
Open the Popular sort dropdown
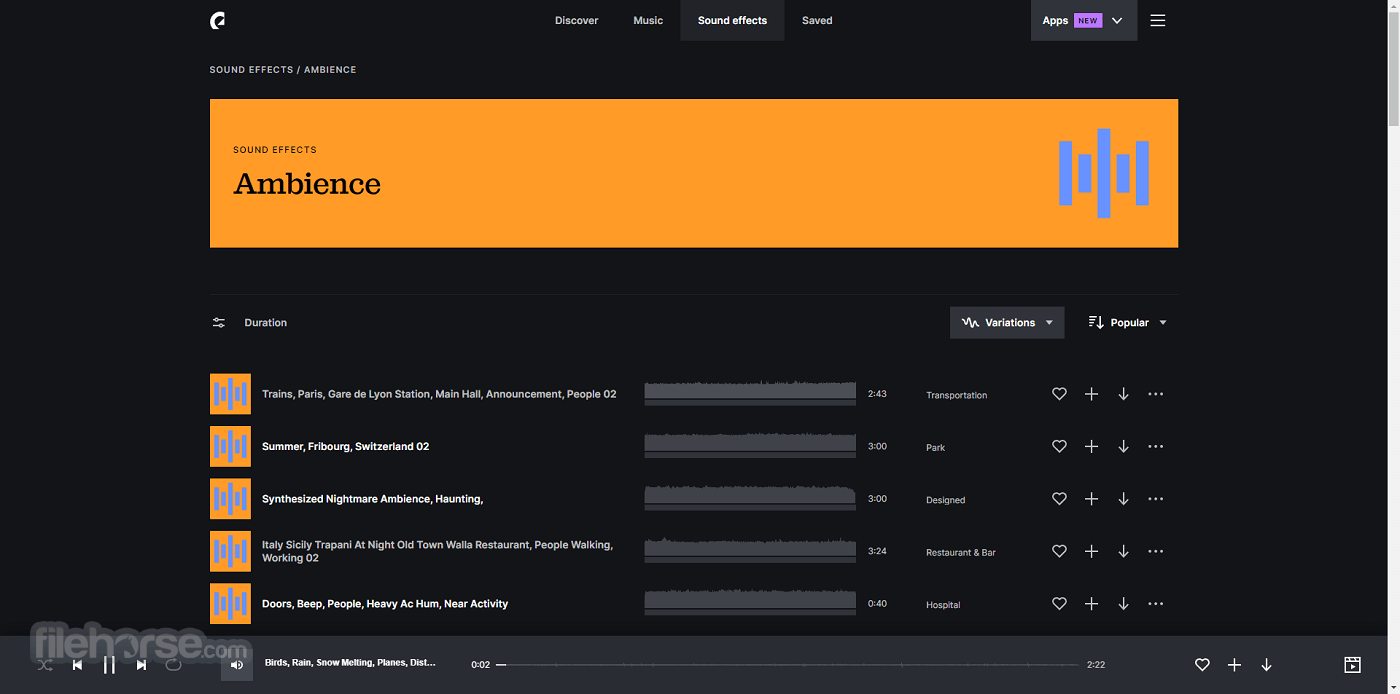[x=1127, y=323]
